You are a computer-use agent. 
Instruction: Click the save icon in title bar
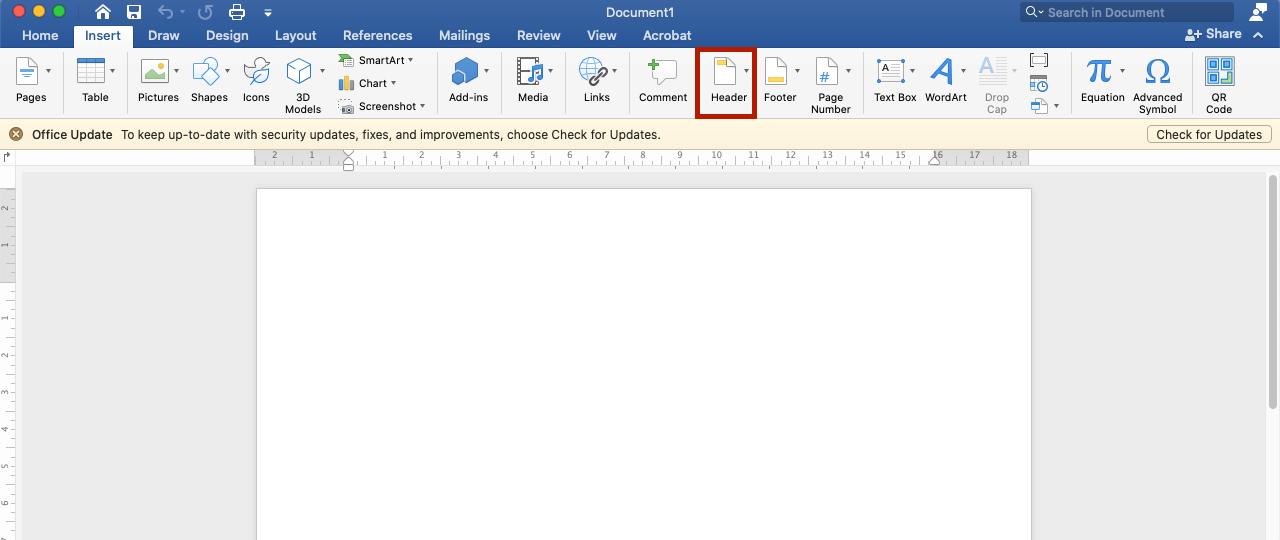134,12
